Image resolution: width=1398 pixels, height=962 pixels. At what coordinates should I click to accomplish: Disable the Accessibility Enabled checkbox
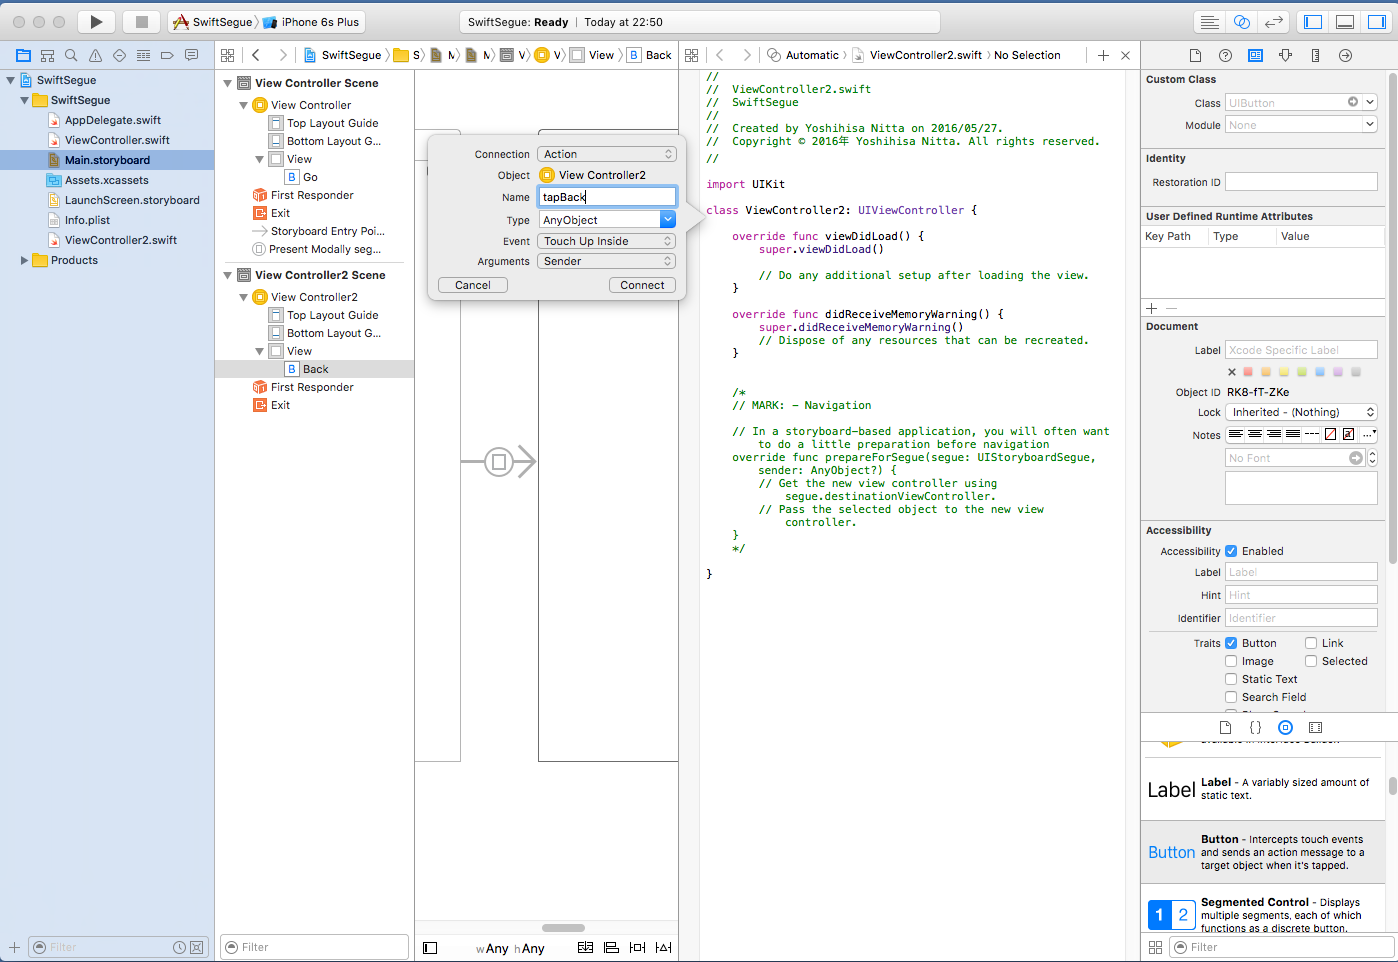click(1231, 551)
